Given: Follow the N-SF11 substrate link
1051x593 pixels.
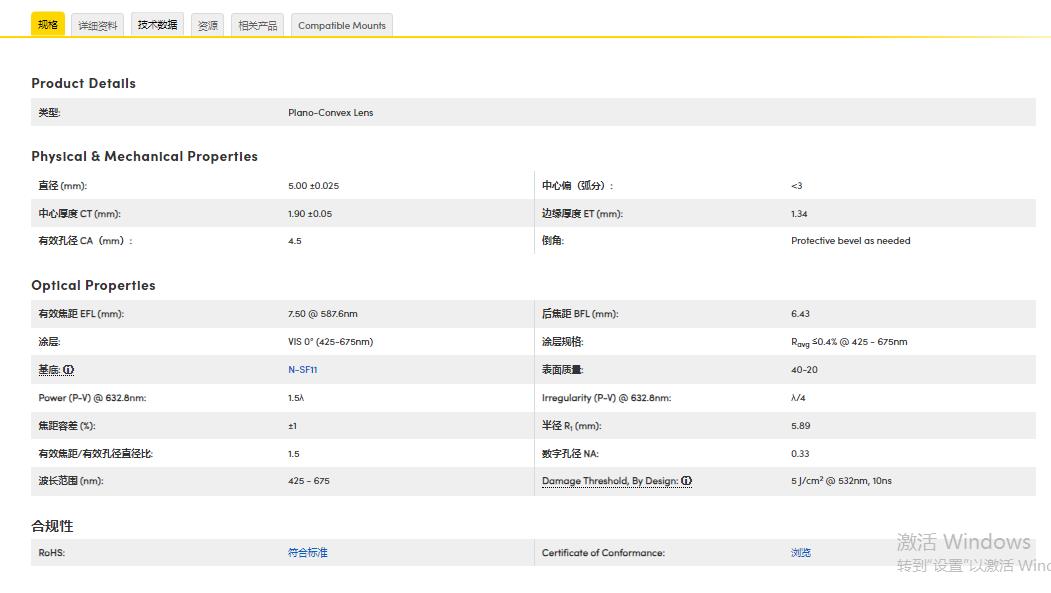Looking at the screenshot, I should [x=302, y=370].
